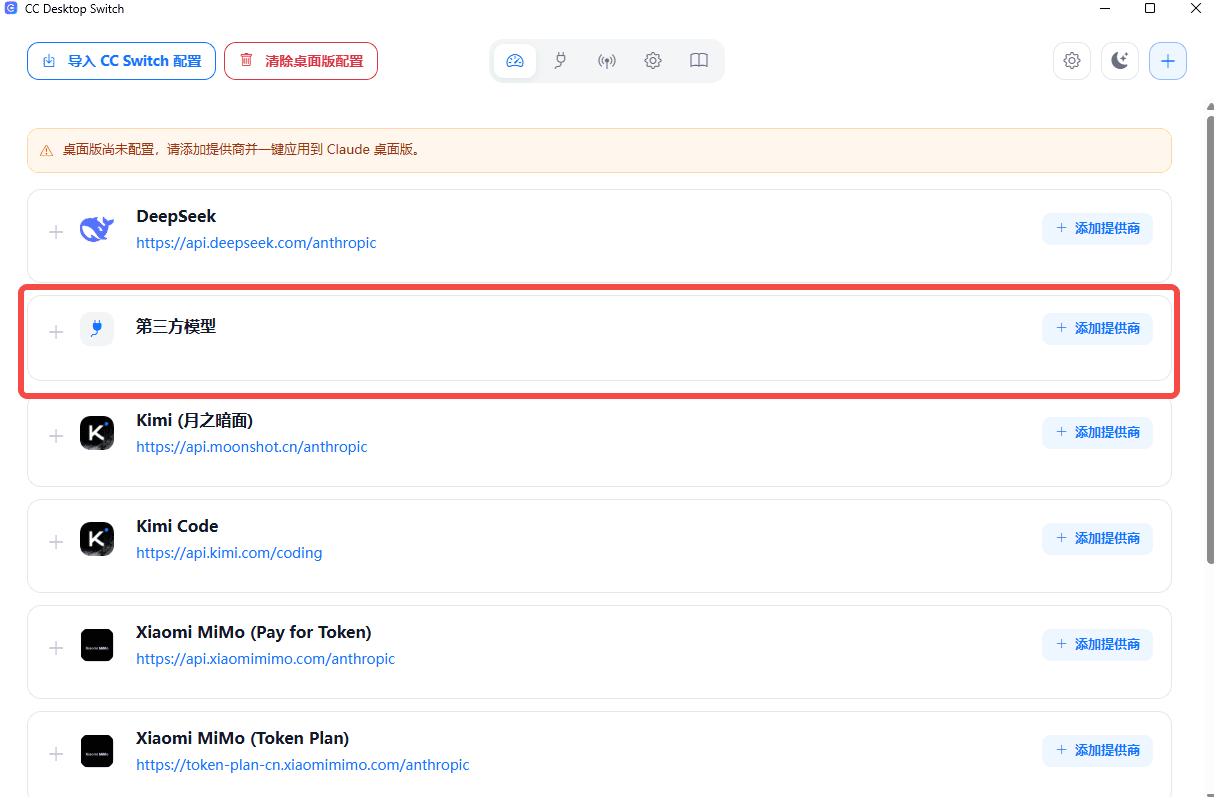
Task: Click 添加提供商 for Xiaomi MiMo (Pay for Token)
Action: 1097,644
